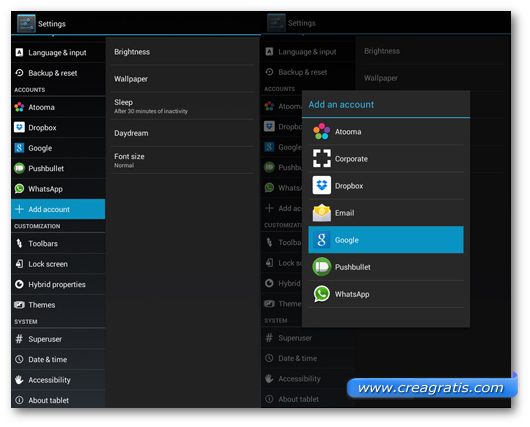Click the WhatsApp icon in left sidebar
The width and height of the screenshot is (530, 427).
coord(19,189)
